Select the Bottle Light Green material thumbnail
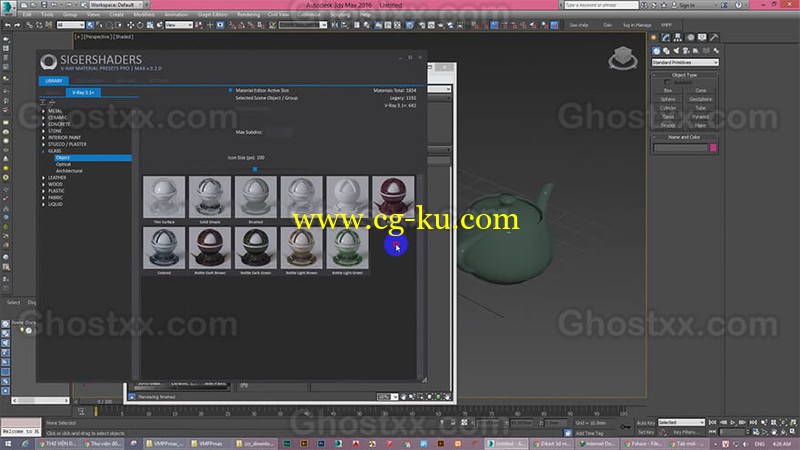 point(347,248)
